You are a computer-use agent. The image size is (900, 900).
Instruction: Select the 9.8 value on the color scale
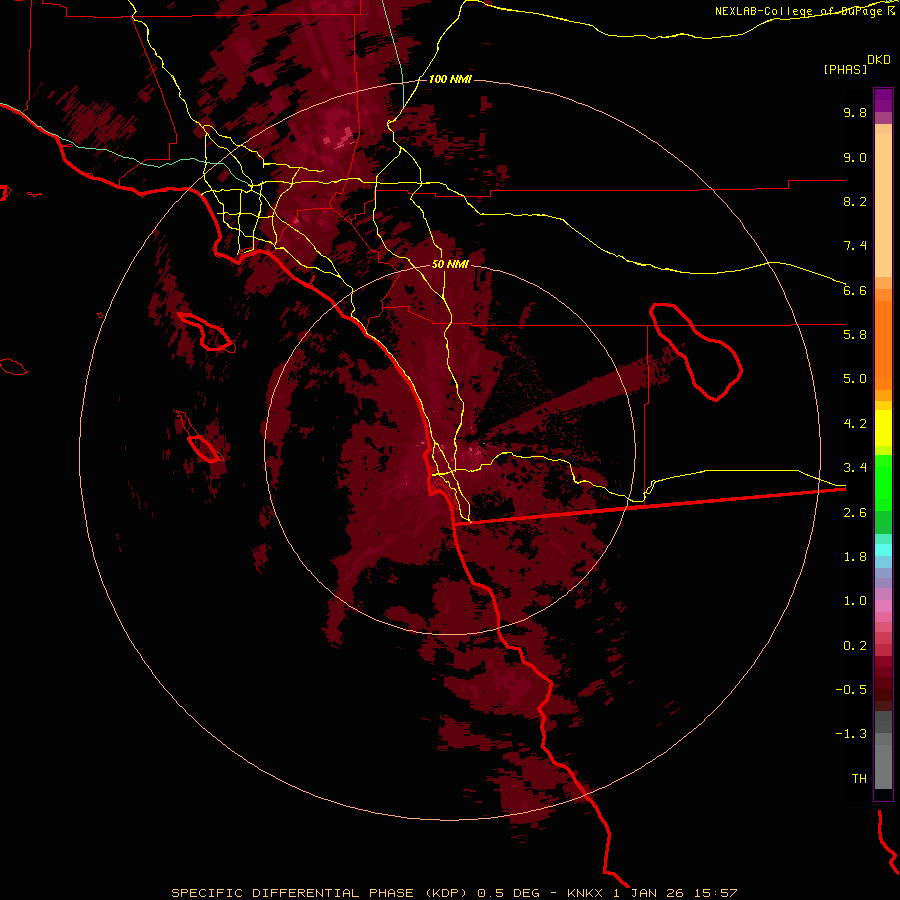[855, 112]
